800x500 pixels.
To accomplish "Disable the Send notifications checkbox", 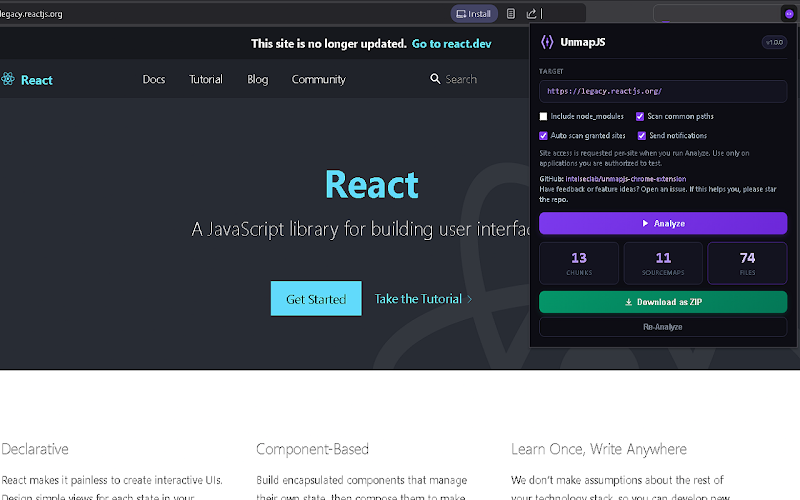I will [x=642, y=136].
